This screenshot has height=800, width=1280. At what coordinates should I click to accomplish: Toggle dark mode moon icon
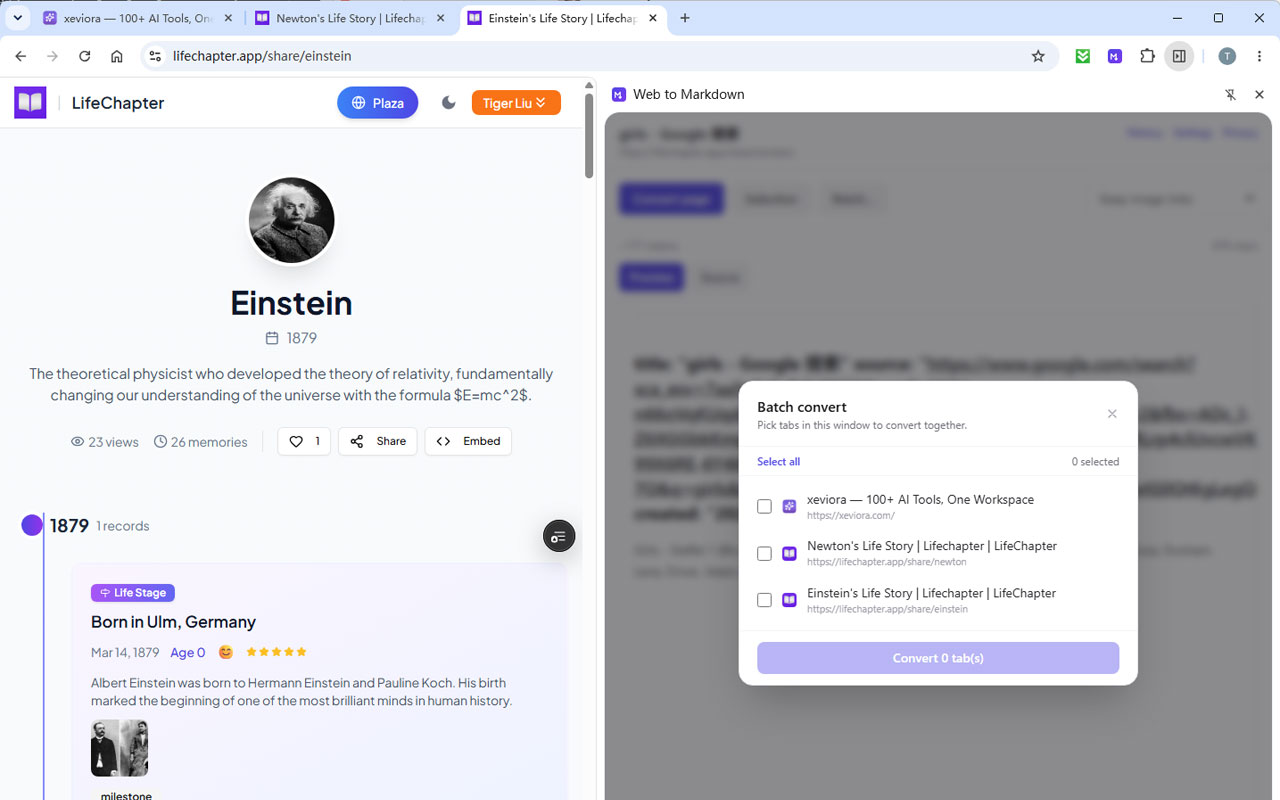tap(449, 103)
